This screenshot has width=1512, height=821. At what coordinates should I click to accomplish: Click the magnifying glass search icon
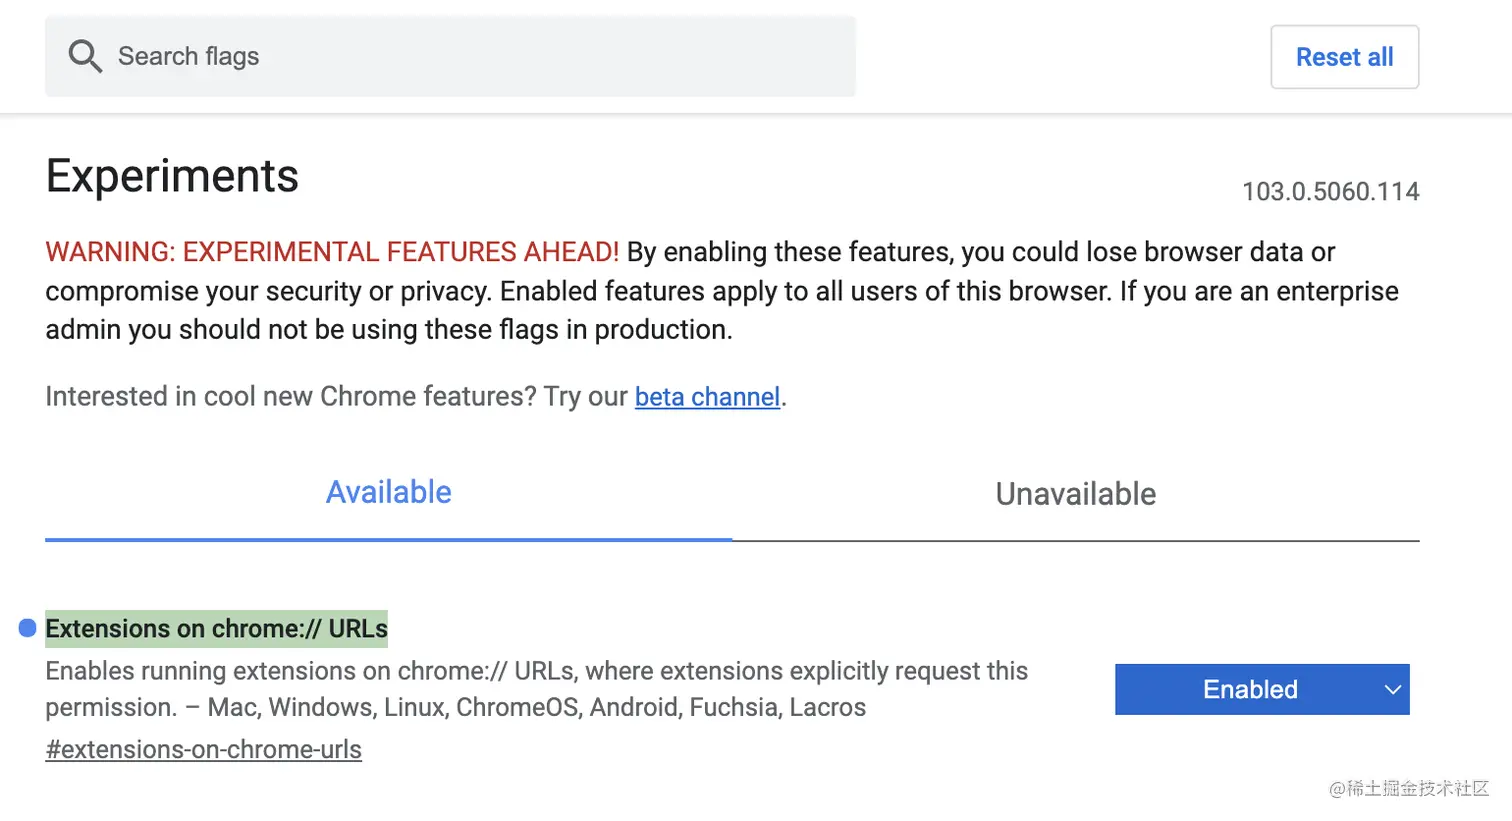pyautogui.click(x=85, y=56)
